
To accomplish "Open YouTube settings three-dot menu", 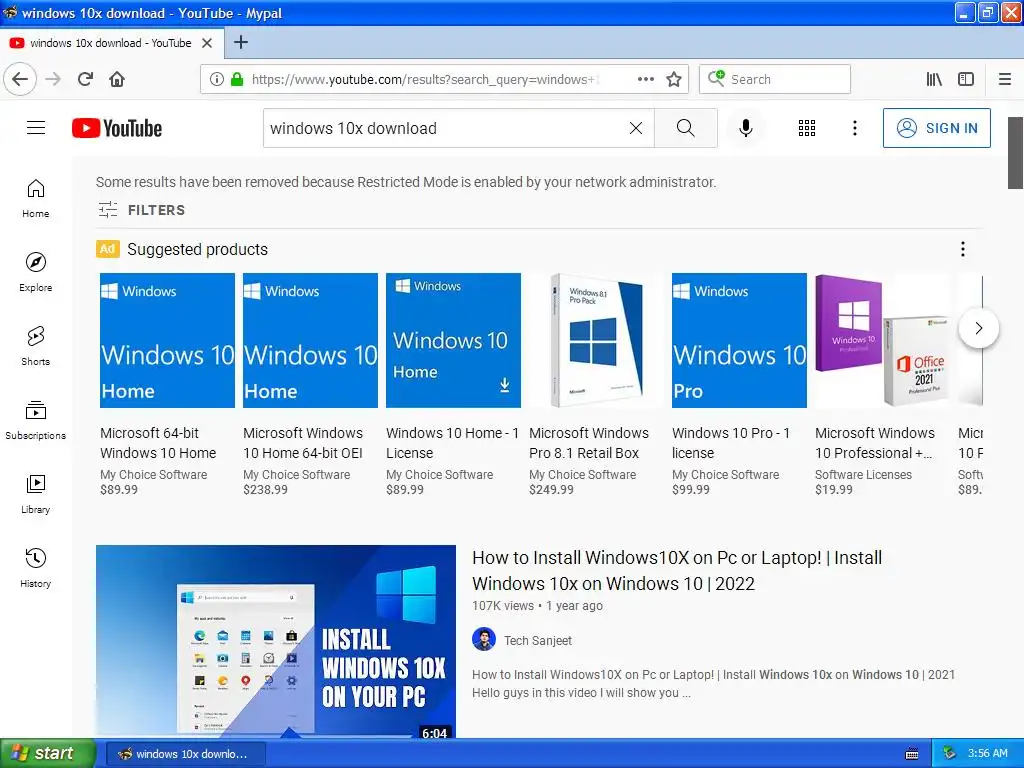I will [854, 128].
